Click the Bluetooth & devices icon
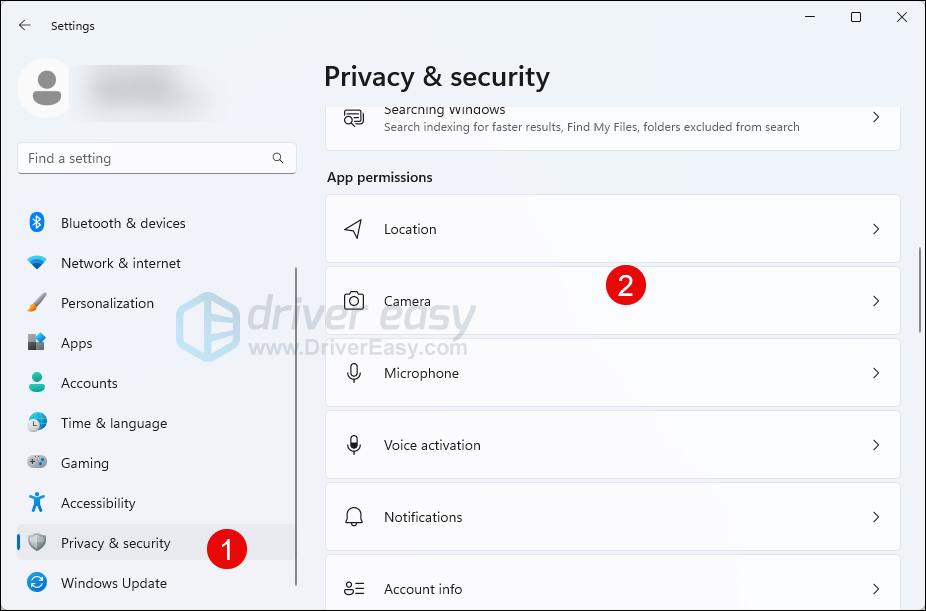The image size is (926, 611). [37, 223]
